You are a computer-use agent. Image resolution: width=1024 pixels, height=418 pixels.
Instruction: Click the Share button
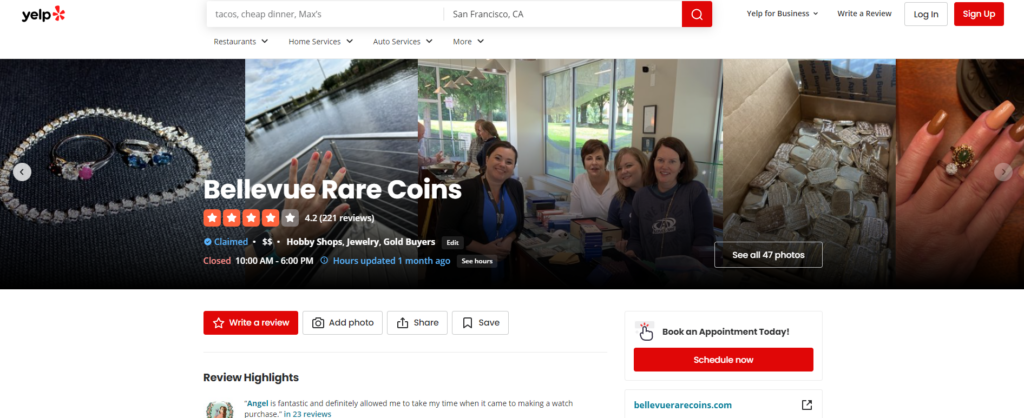tap(417, 323)
